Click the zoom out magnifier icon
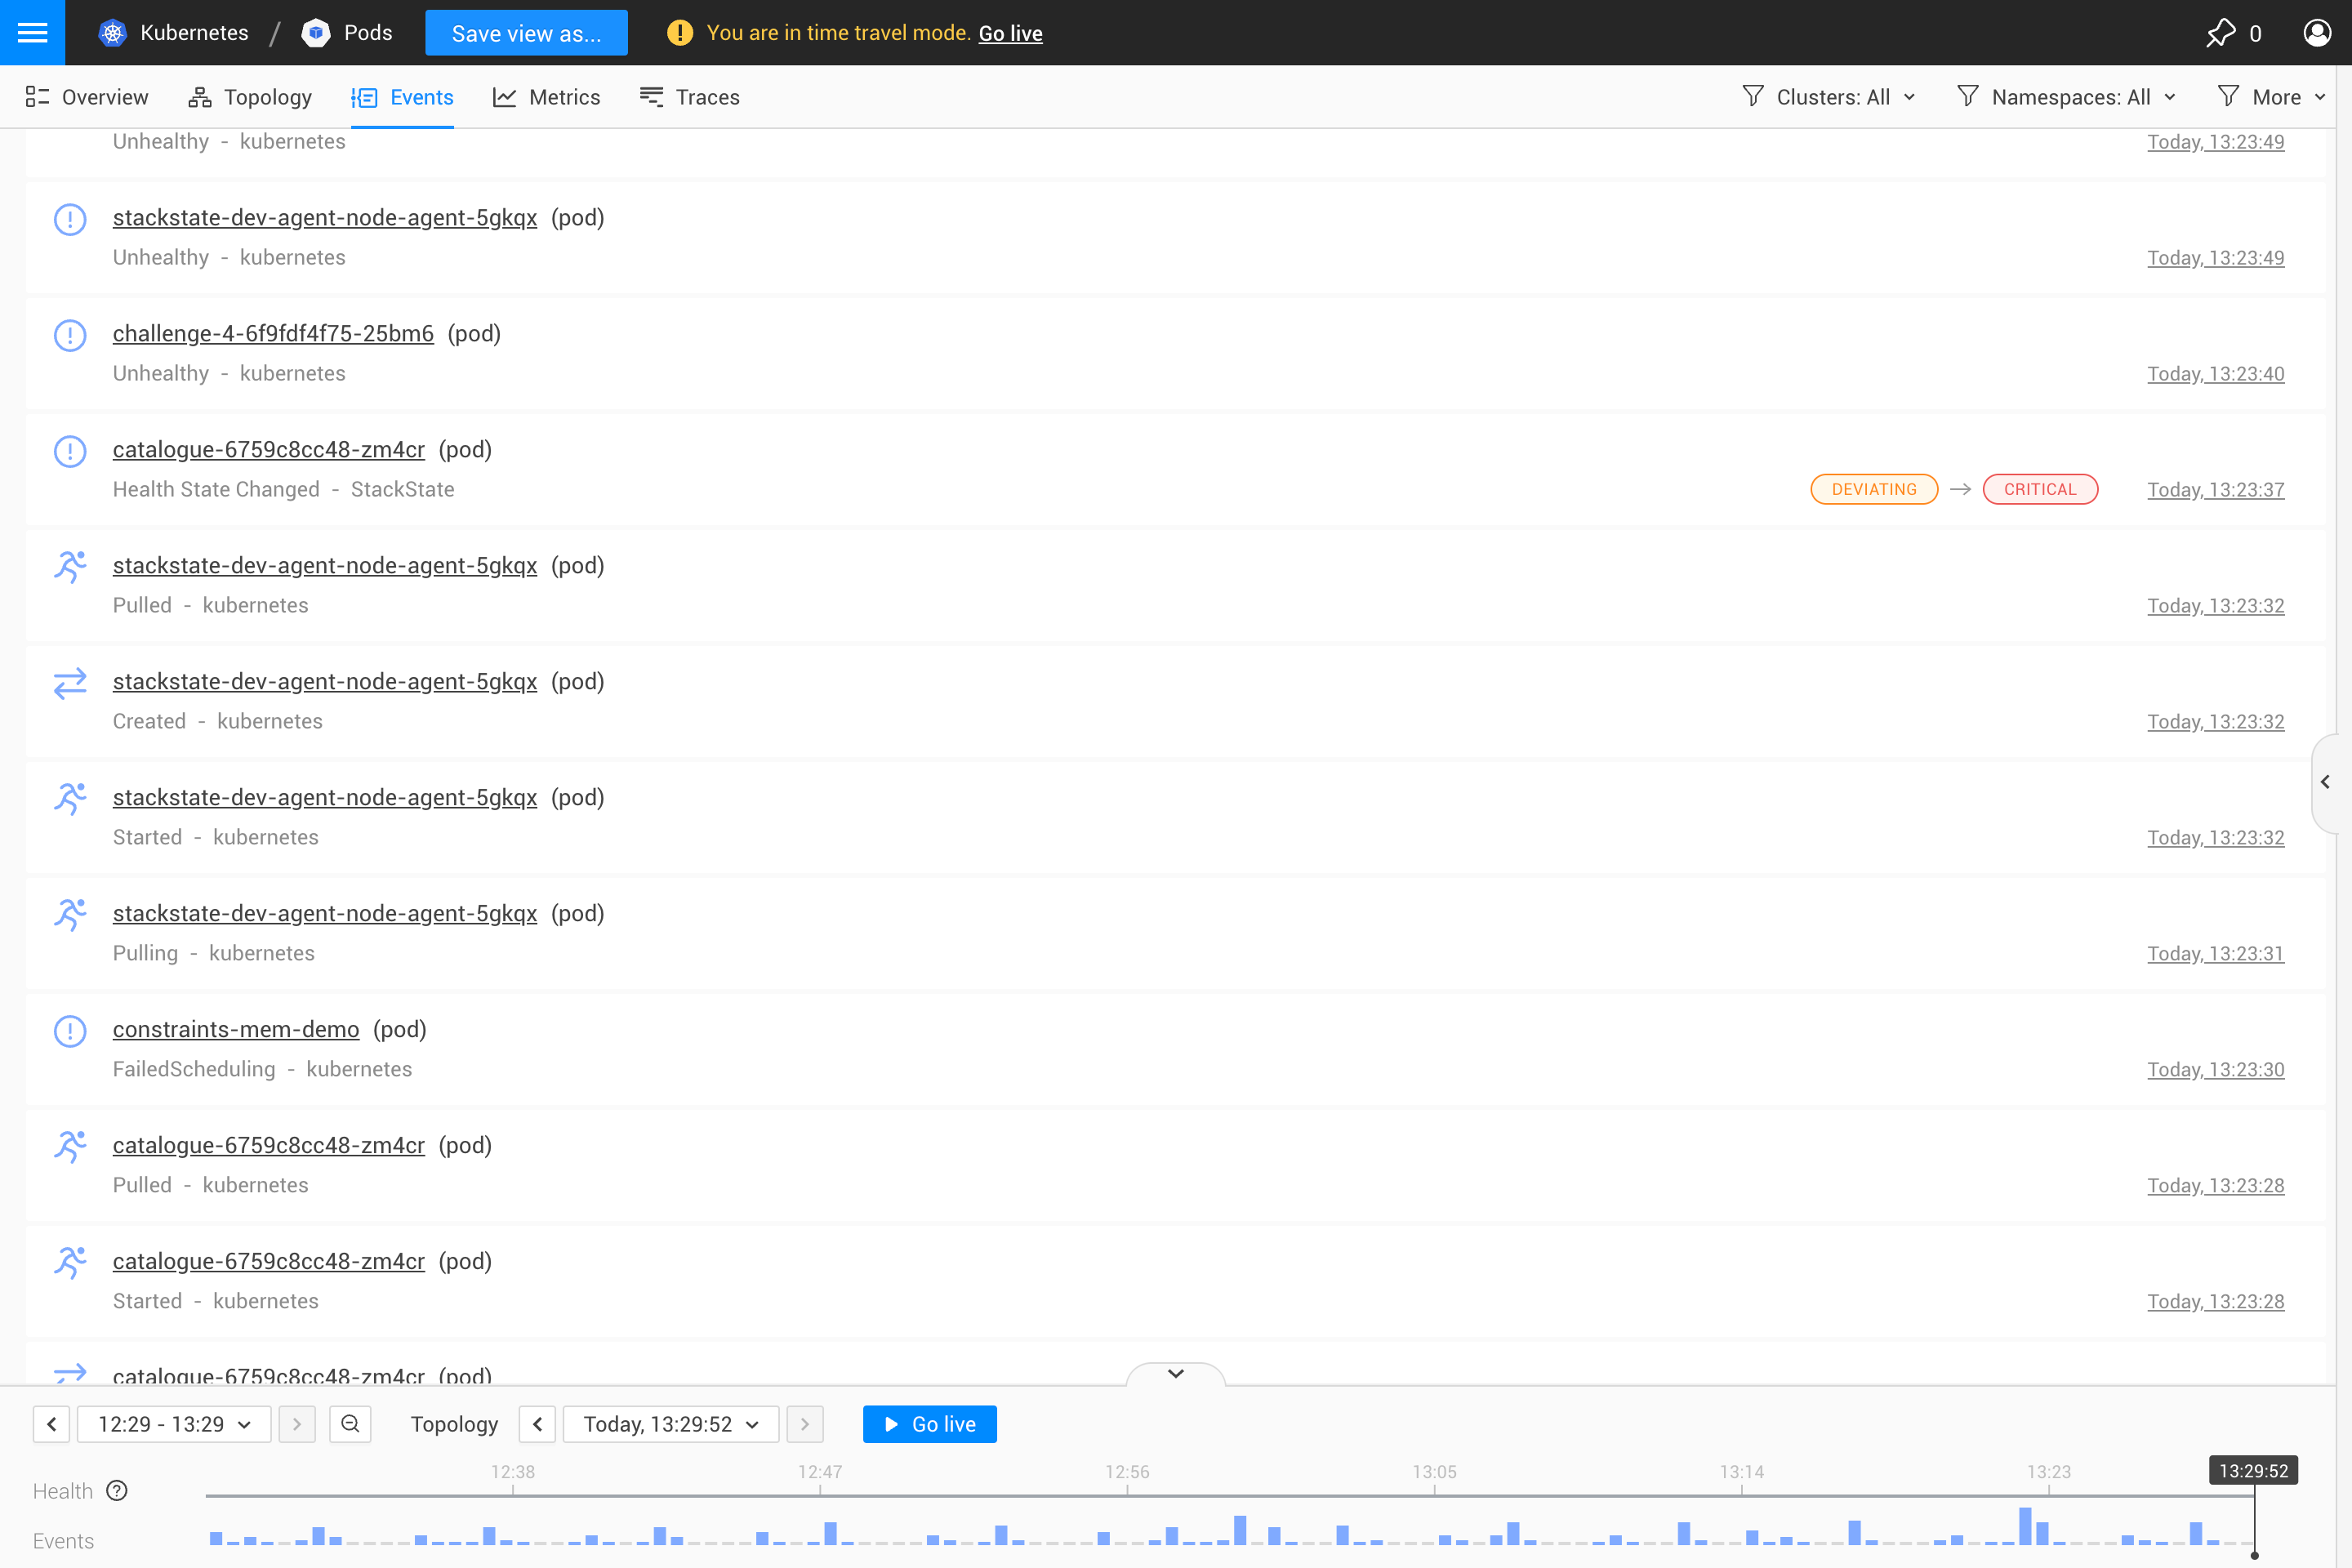The height and width of the screenshot is (1568, 2352). coord(350,1424)
